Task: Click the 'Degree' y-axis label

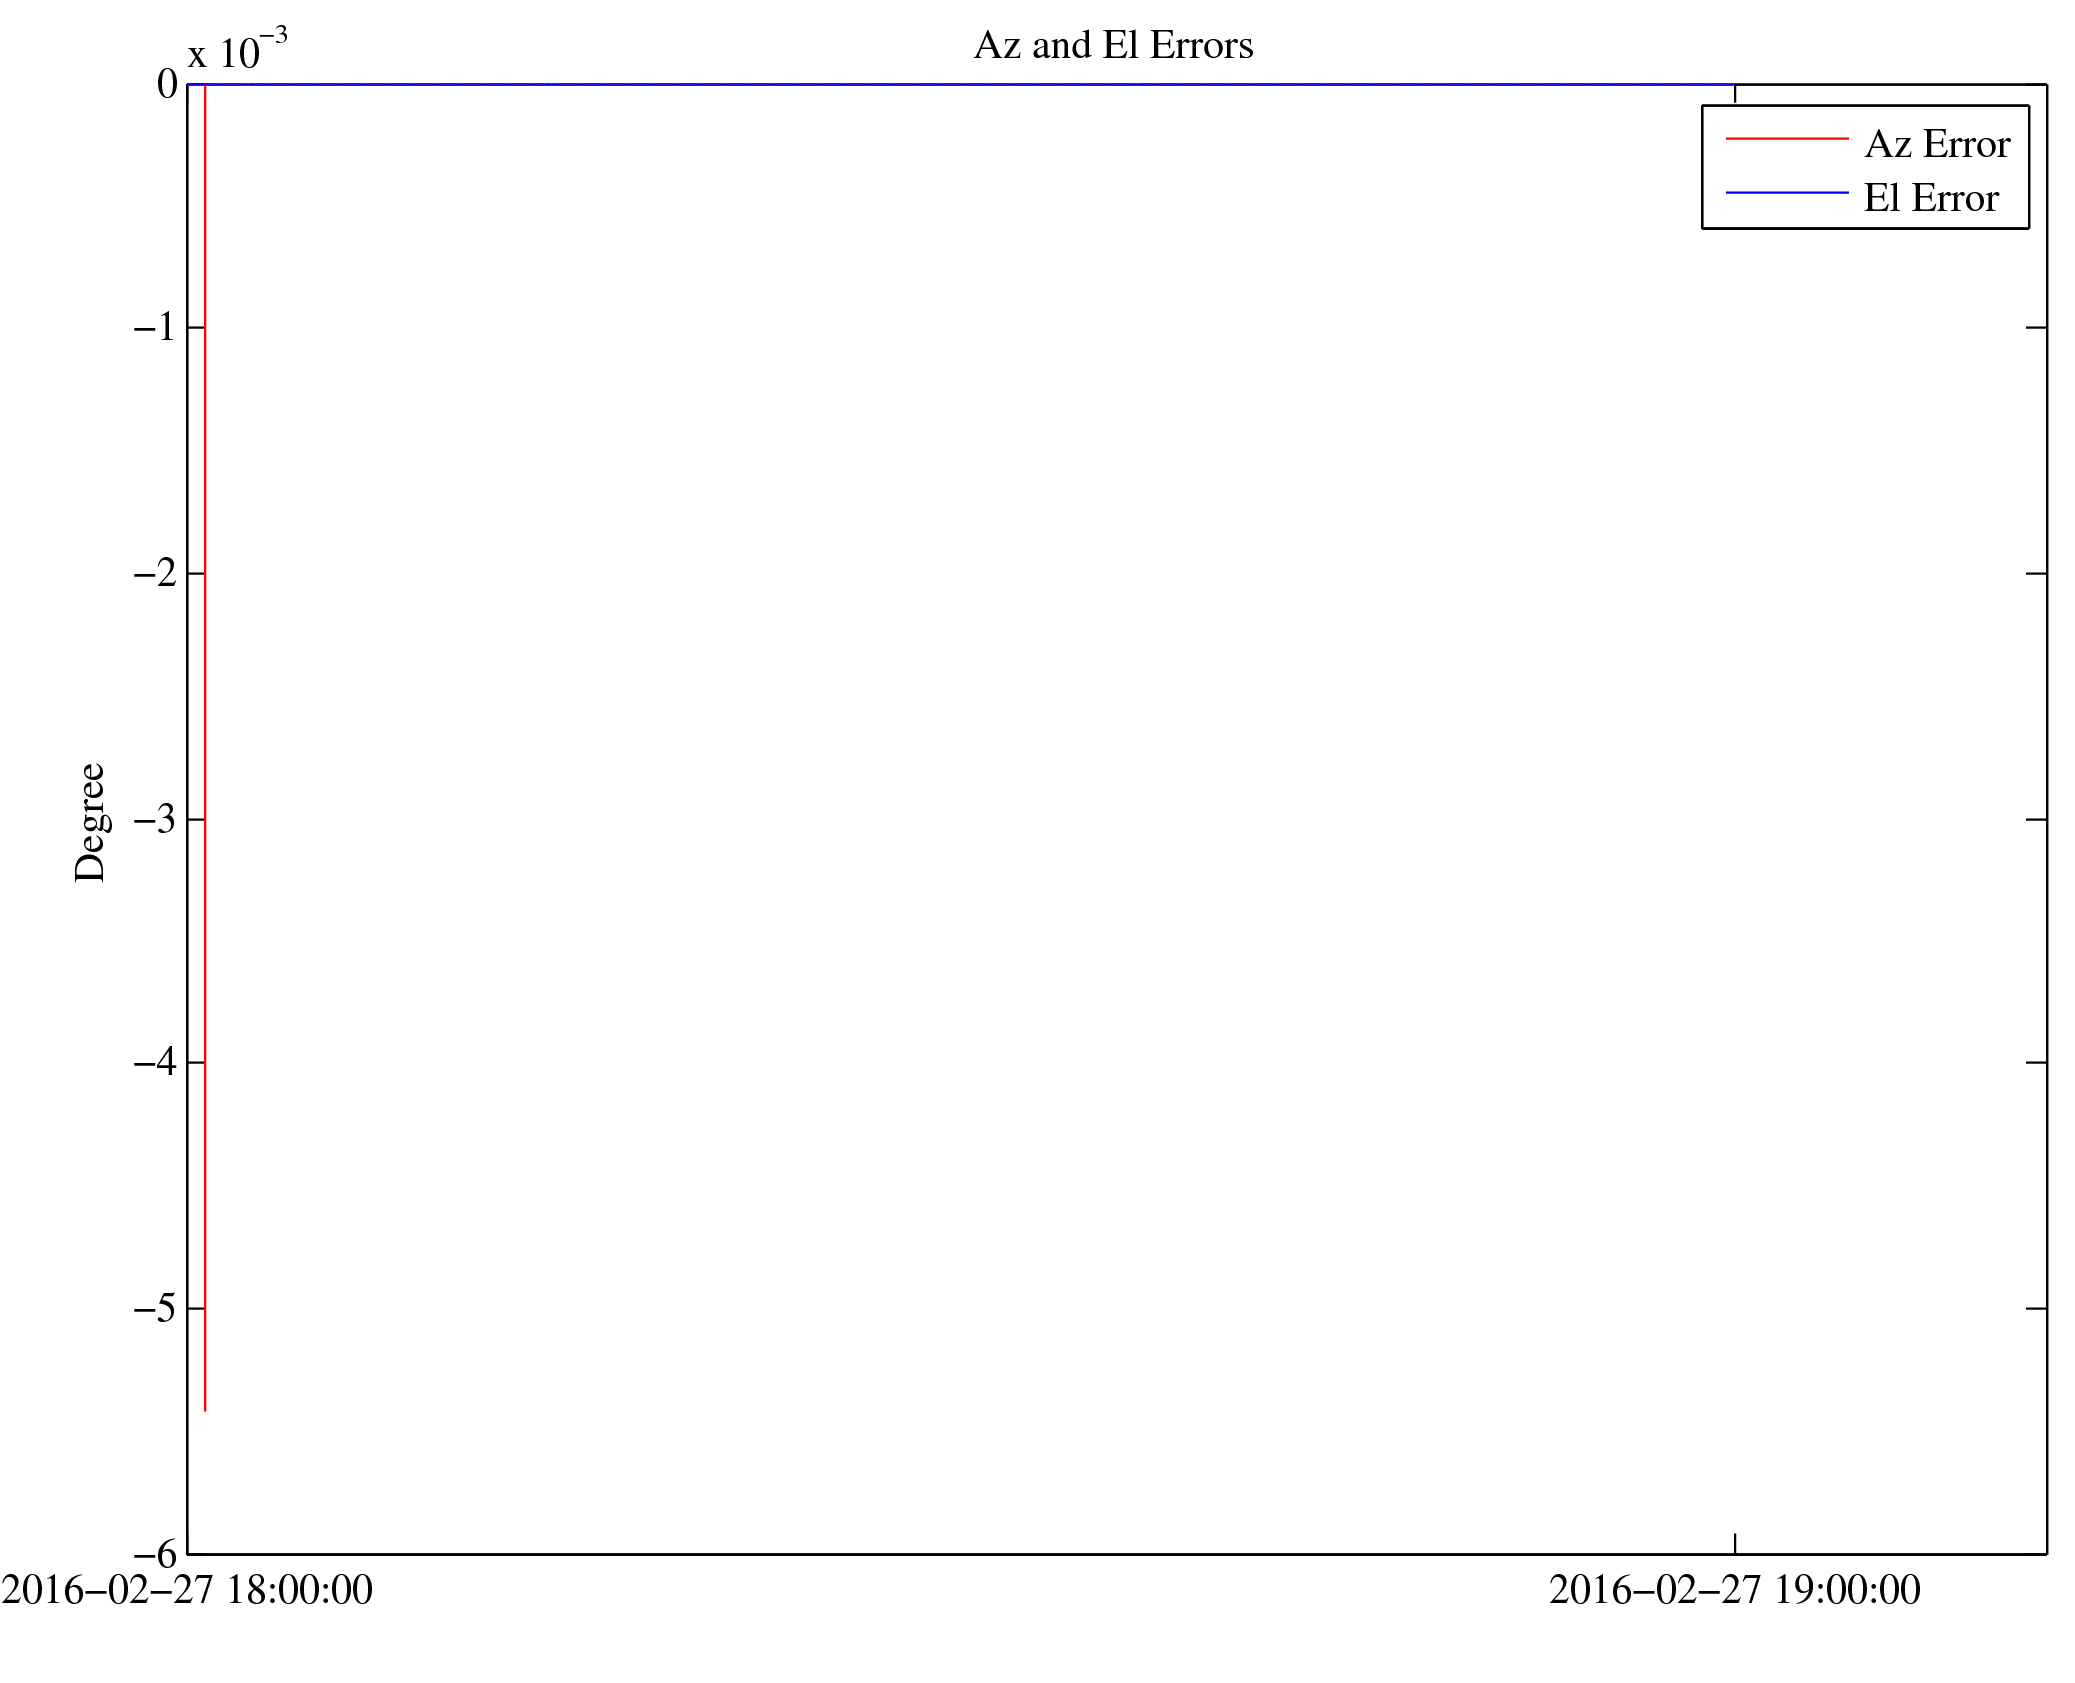Action: [x=90, y=822]
